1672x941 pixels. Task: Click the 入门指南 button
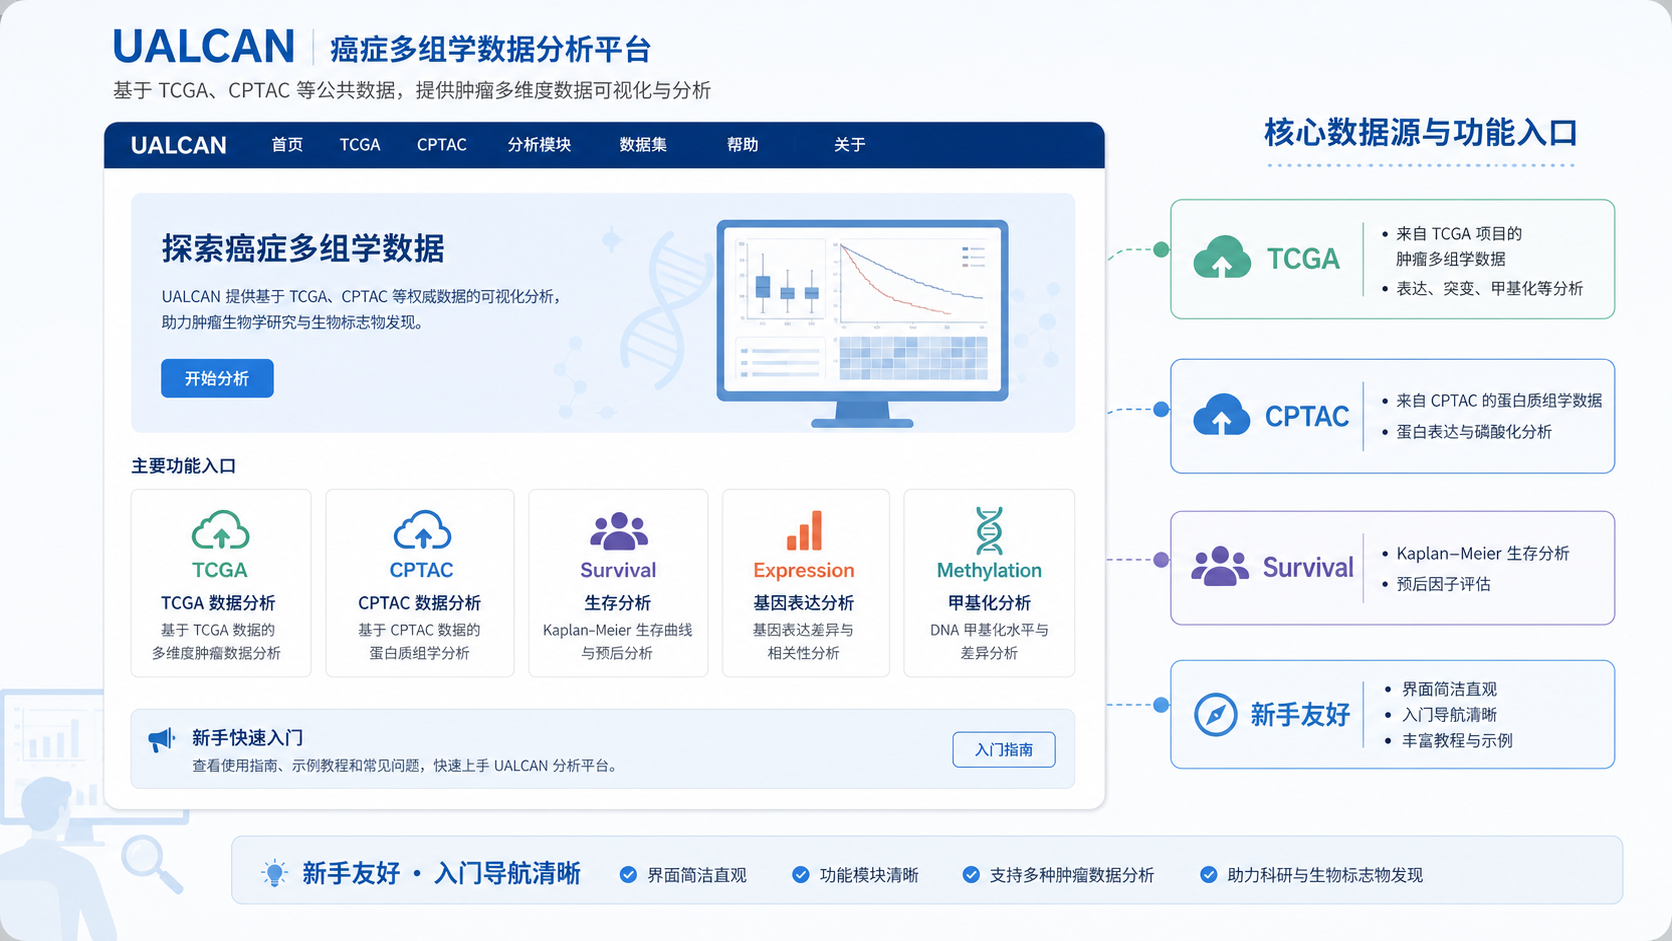(x=1004, y=750)
